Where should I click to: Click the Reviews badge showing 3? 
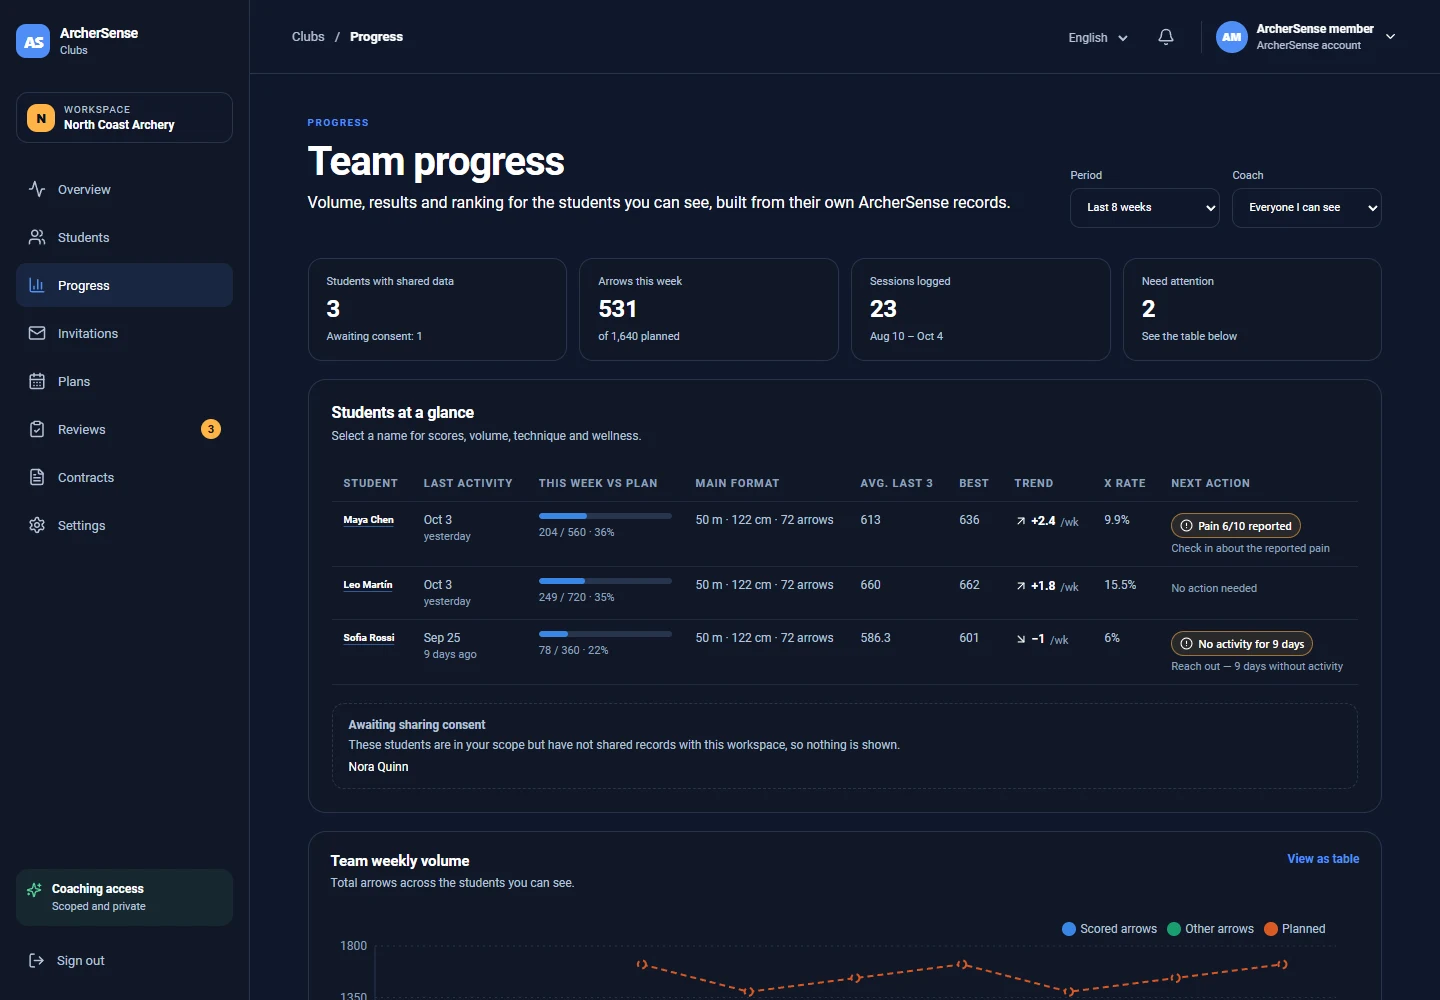pyautogui.click(x=211, y=429)
